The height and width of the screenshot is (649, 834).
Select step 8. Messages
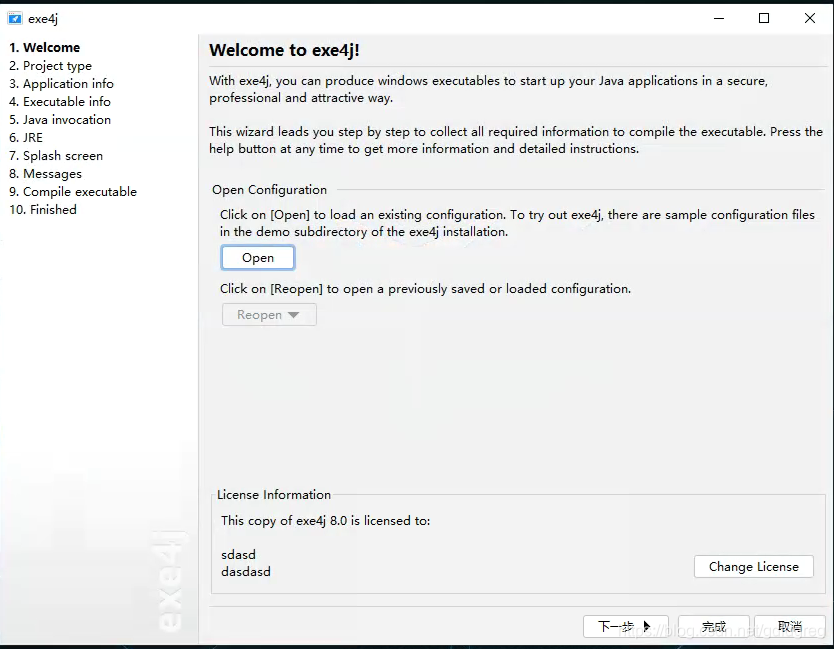(x=46, y=174)
